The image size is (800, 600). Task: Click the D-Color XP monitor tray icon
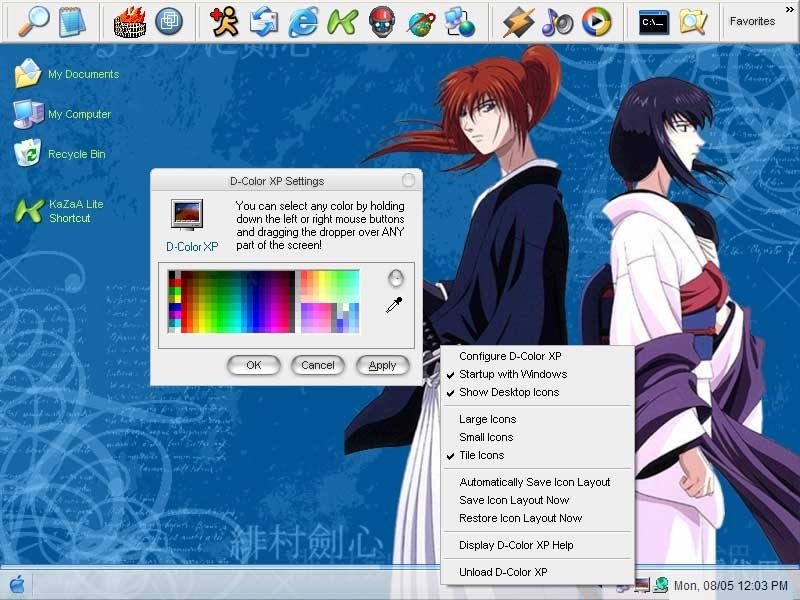(x=641, y=585)
